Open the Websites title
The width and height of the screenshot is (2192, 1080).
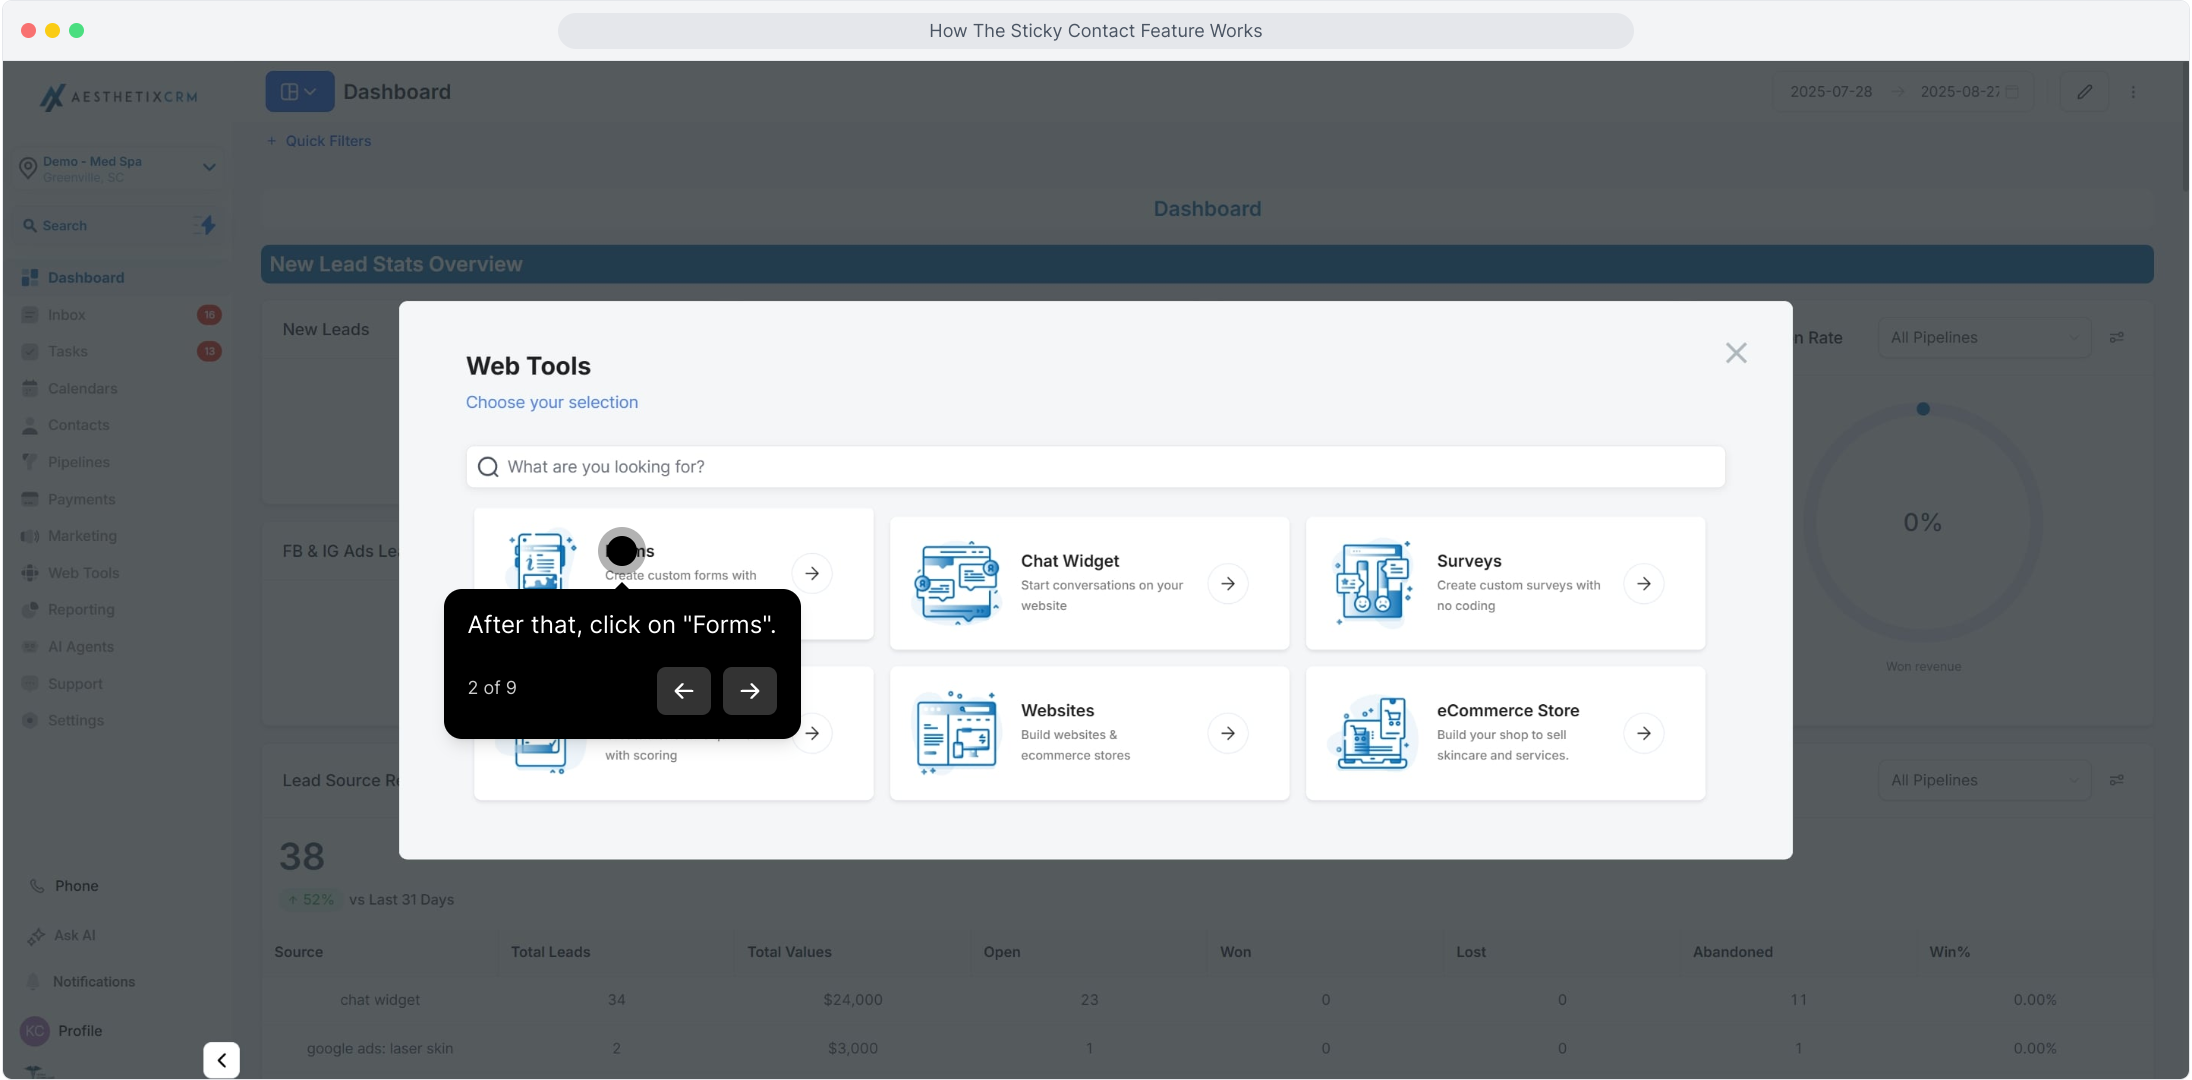point(1057,711)
